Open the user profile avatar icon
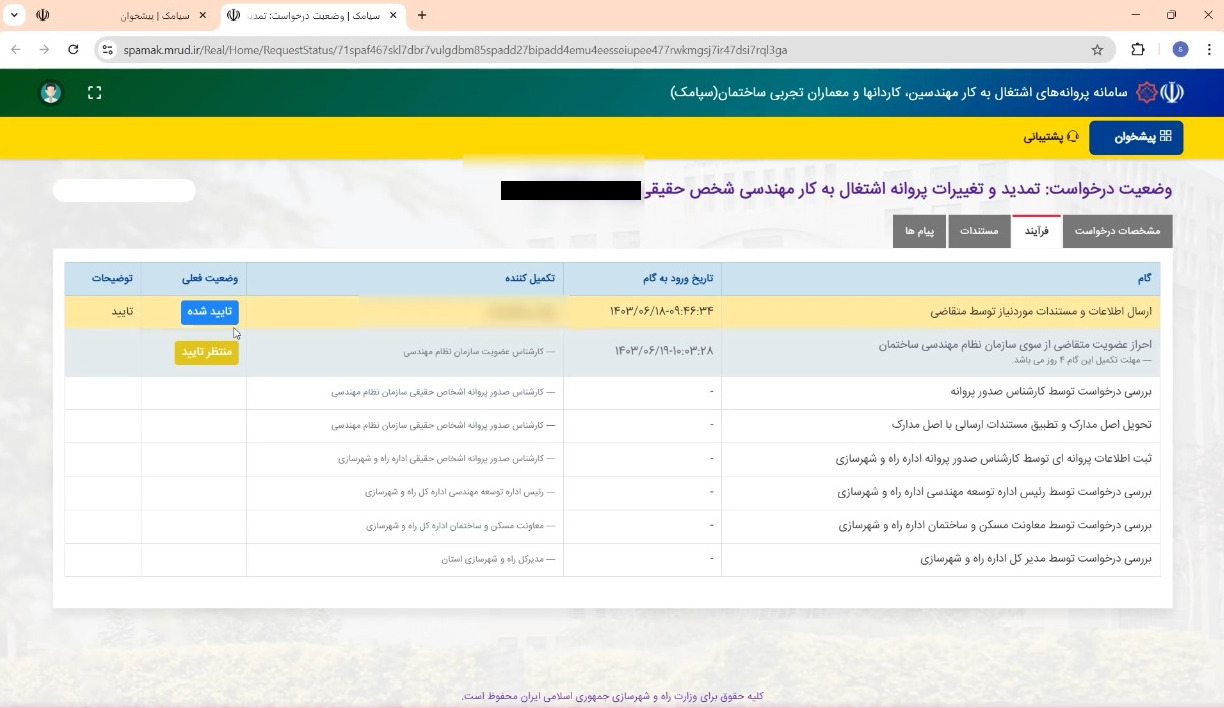This screenshot has width=1224, height=708. coord(49,92)
